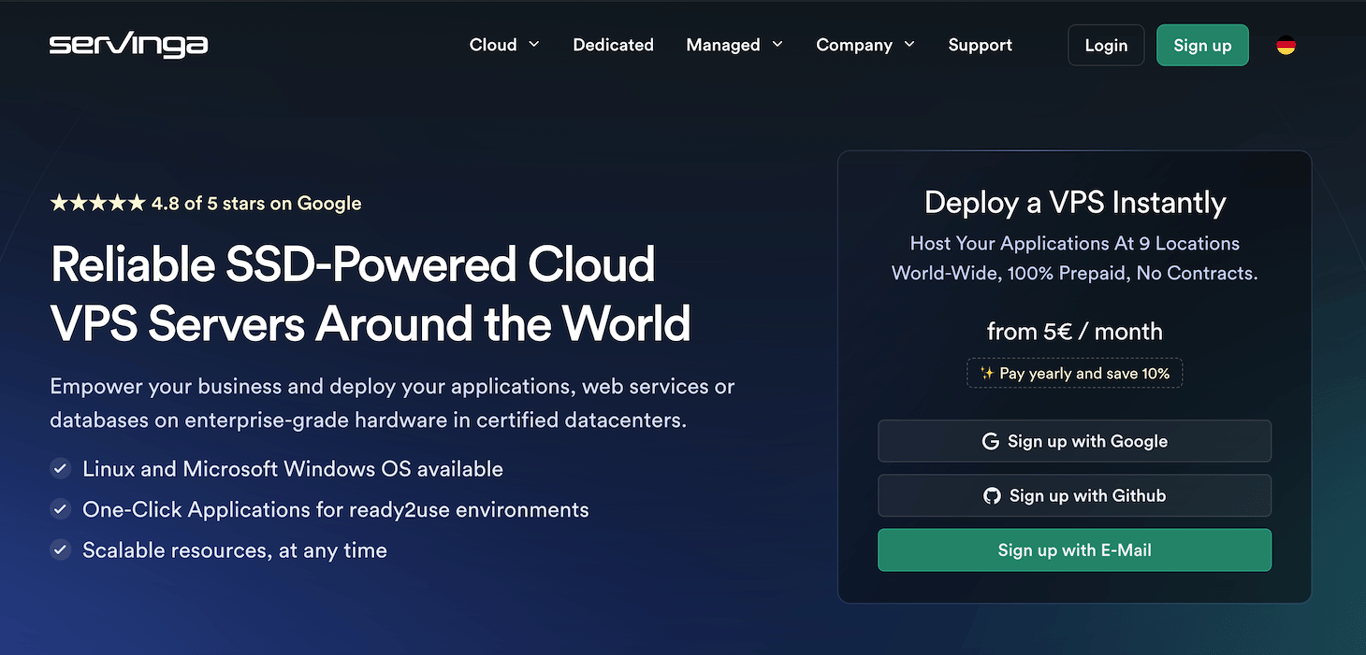Screen dimensions: 1366x655
Task: Click the 4.8 of 5 stars Google rating text
Action: [256, 202]
